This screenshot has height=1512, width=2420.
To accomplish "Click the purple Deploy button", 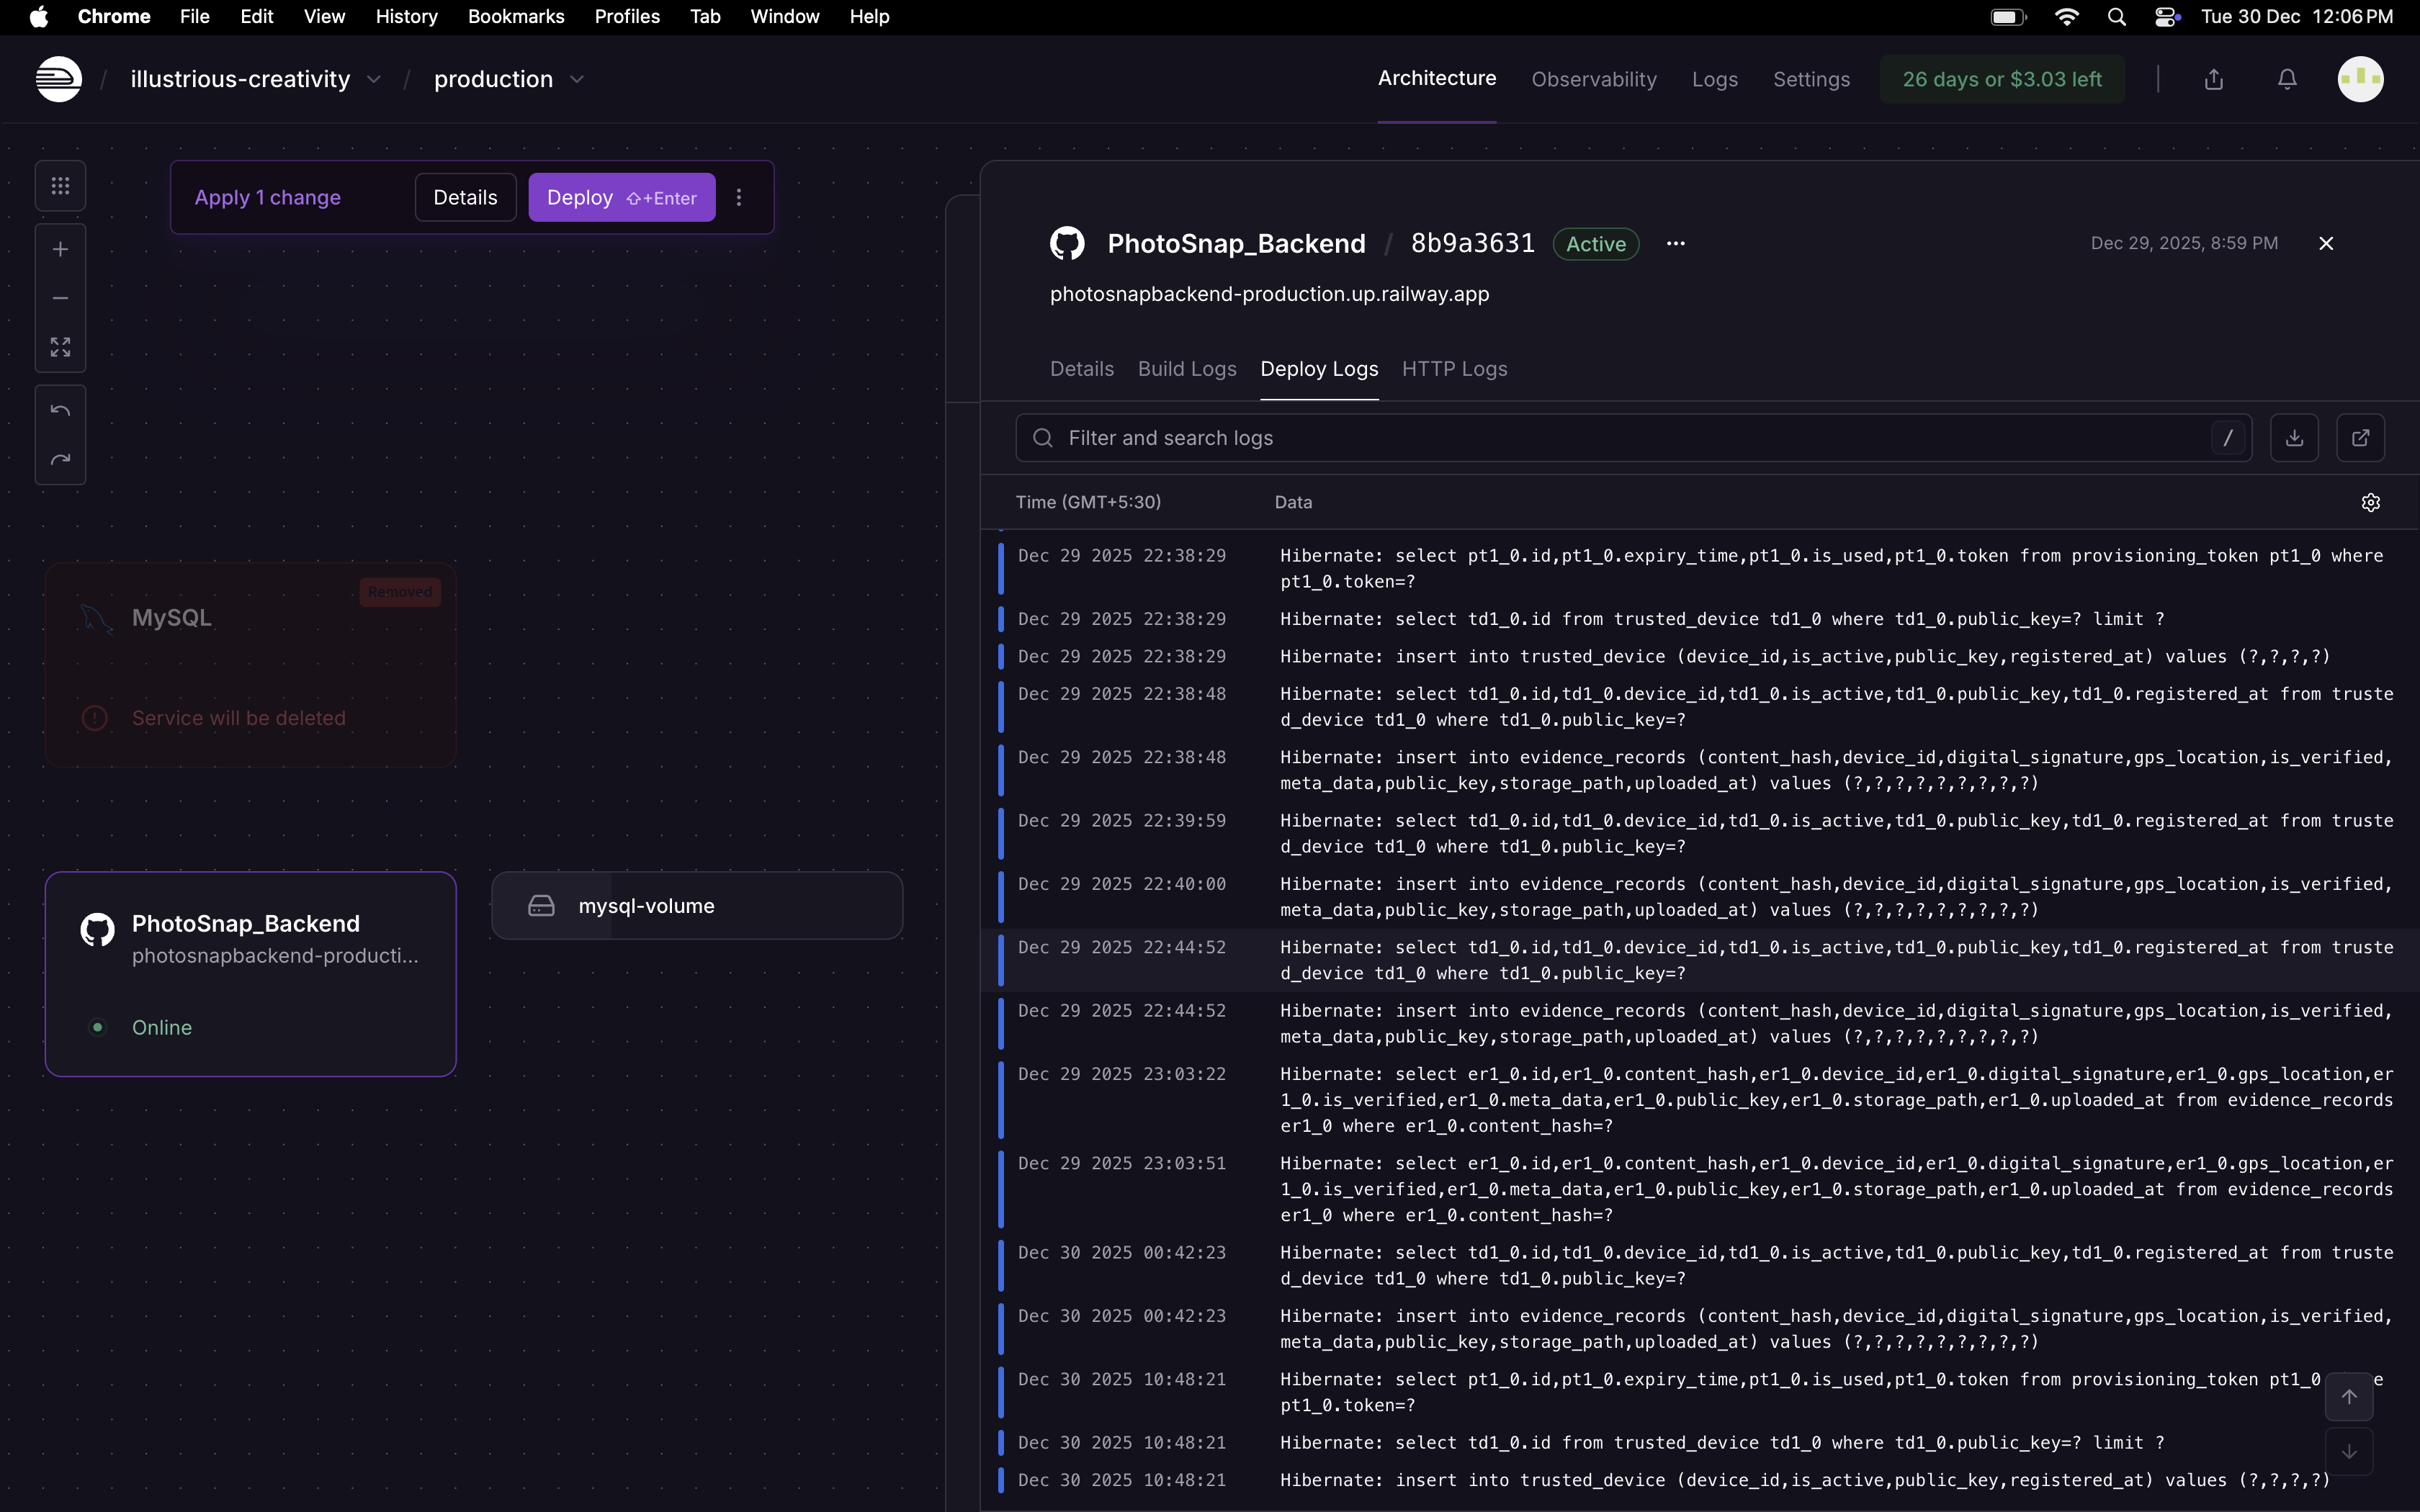I will click(621, 197).
